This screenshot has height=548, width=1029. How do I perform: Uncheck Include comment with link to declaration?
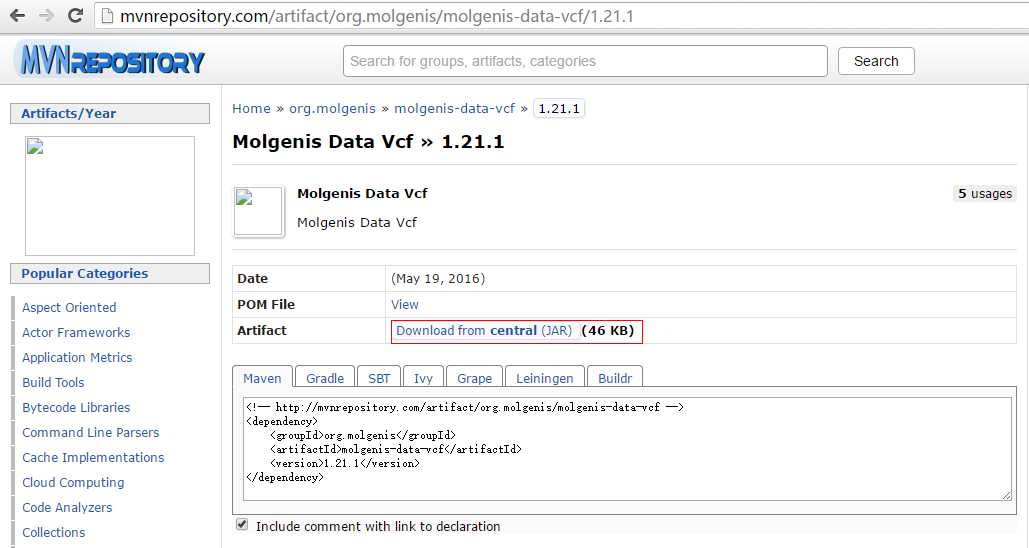coord(242,524)
